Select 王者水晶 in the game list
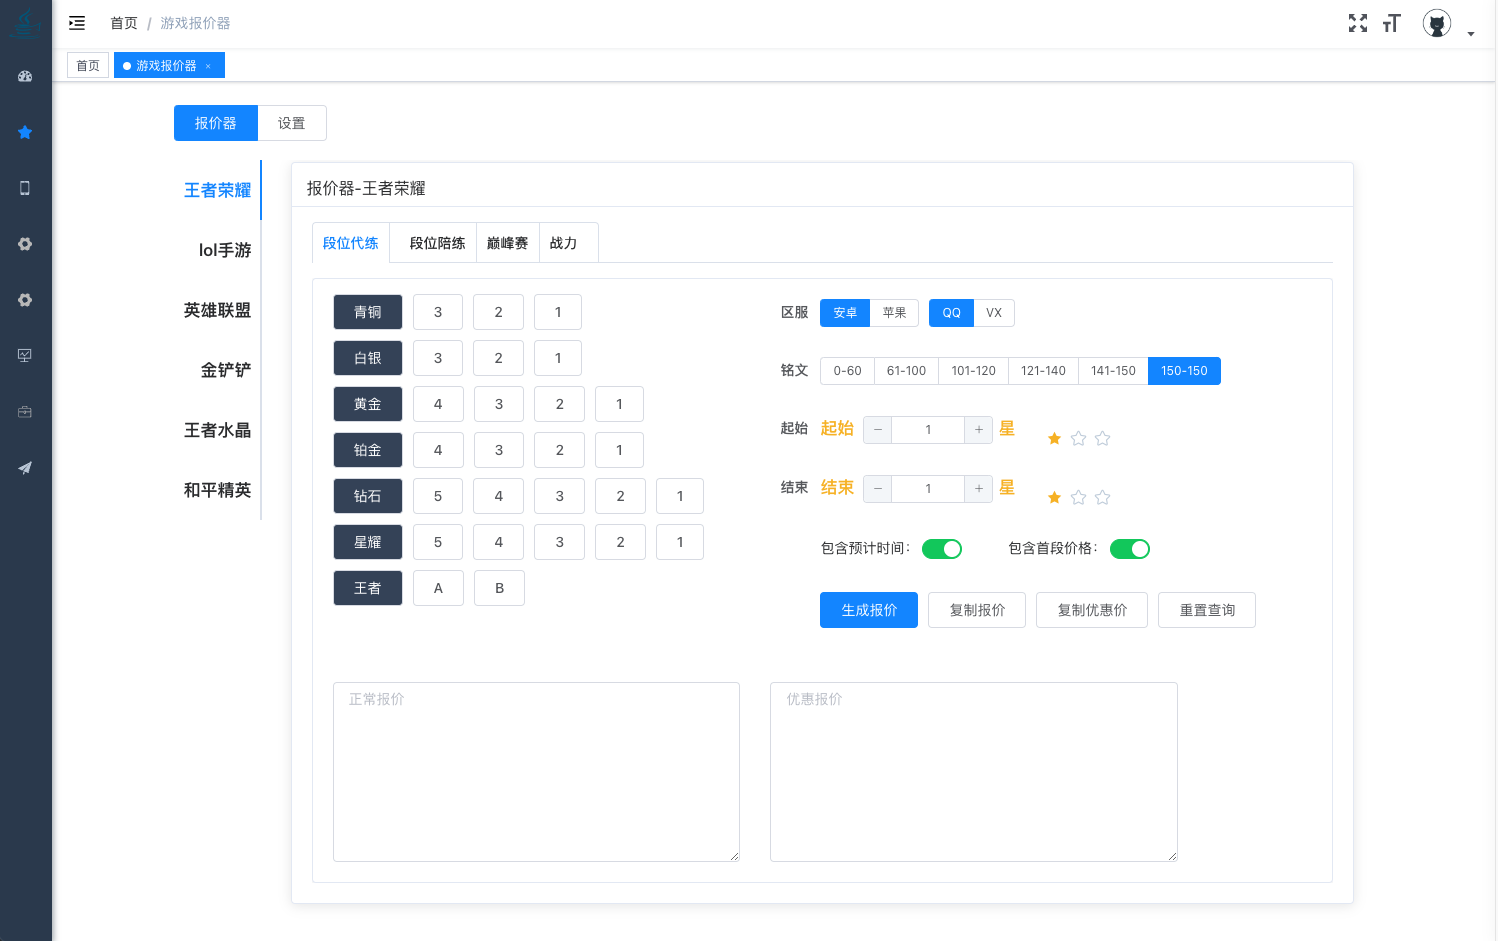Image resolution: width=1498 pixels, height=941 pixels. point(217,430)
